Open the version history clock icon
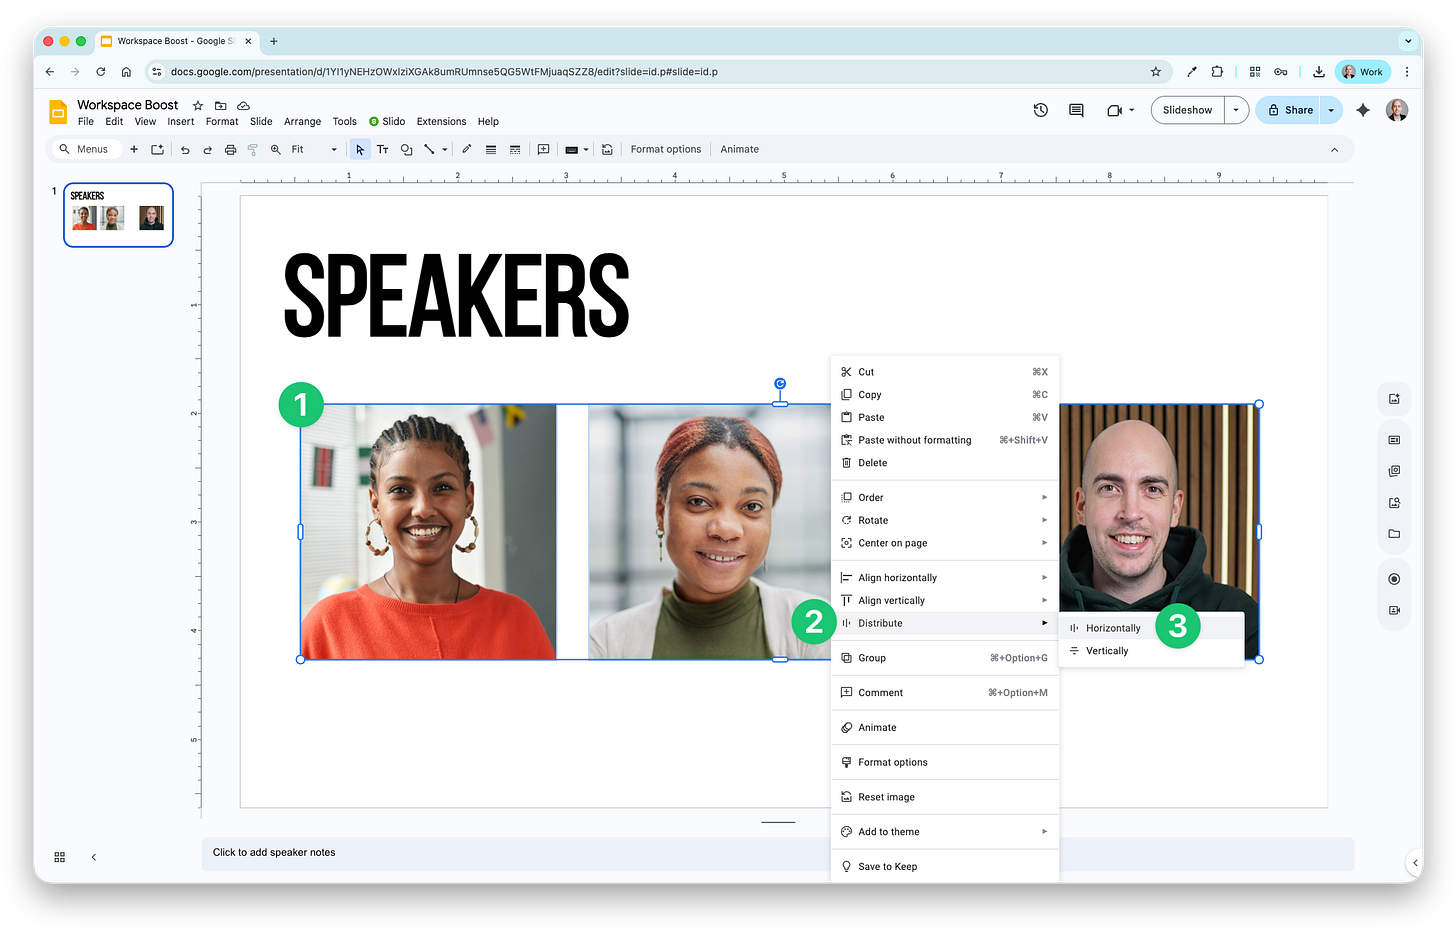This screenshot has width=1456, height=936. pos(1040,110)
